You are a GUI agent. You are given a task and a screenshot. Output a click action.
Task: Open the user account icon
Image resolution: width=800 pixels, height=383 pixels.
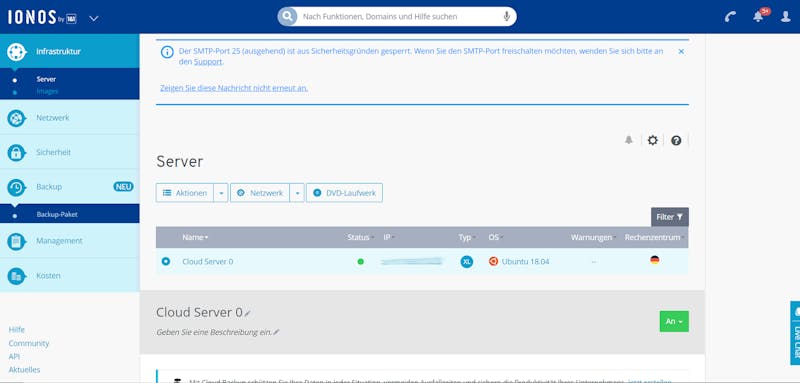pyautogui.click(x=786, y=17)
